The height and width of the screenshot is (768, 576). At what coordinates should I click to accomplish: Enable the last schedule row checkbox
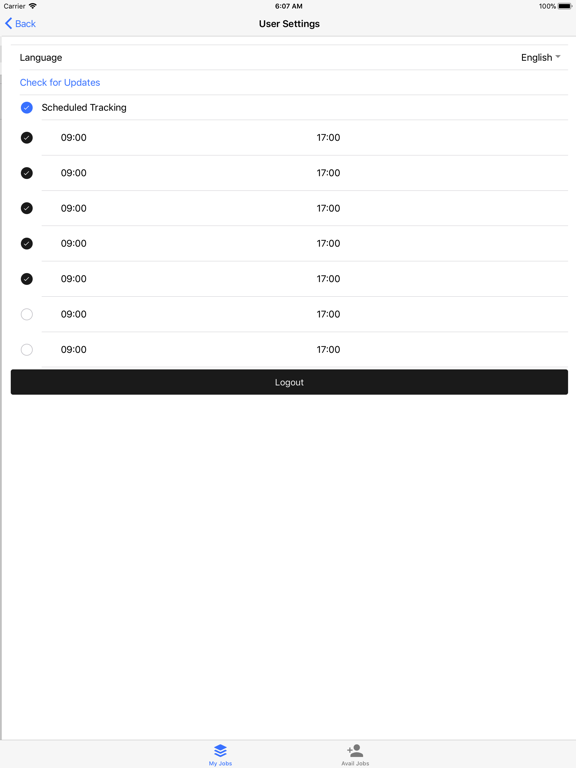pyautogui.click(x=27, y=349)
